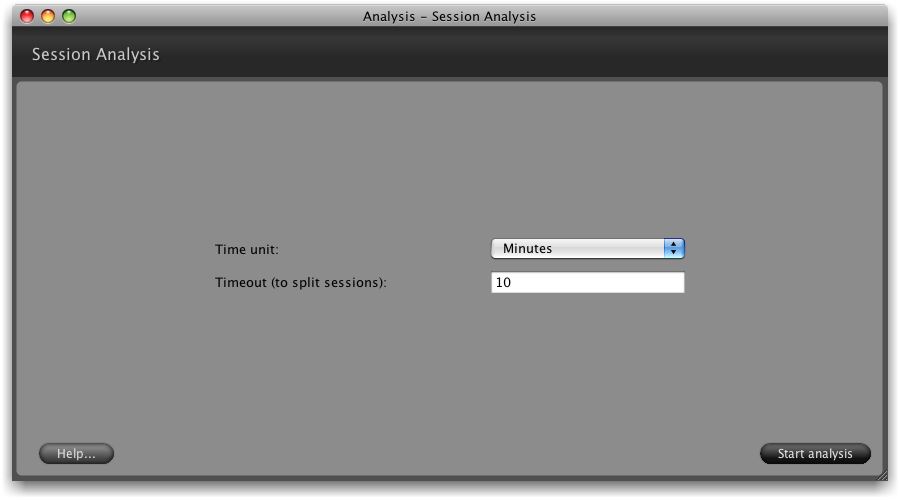Minimize the window with the yellow button

48,16
